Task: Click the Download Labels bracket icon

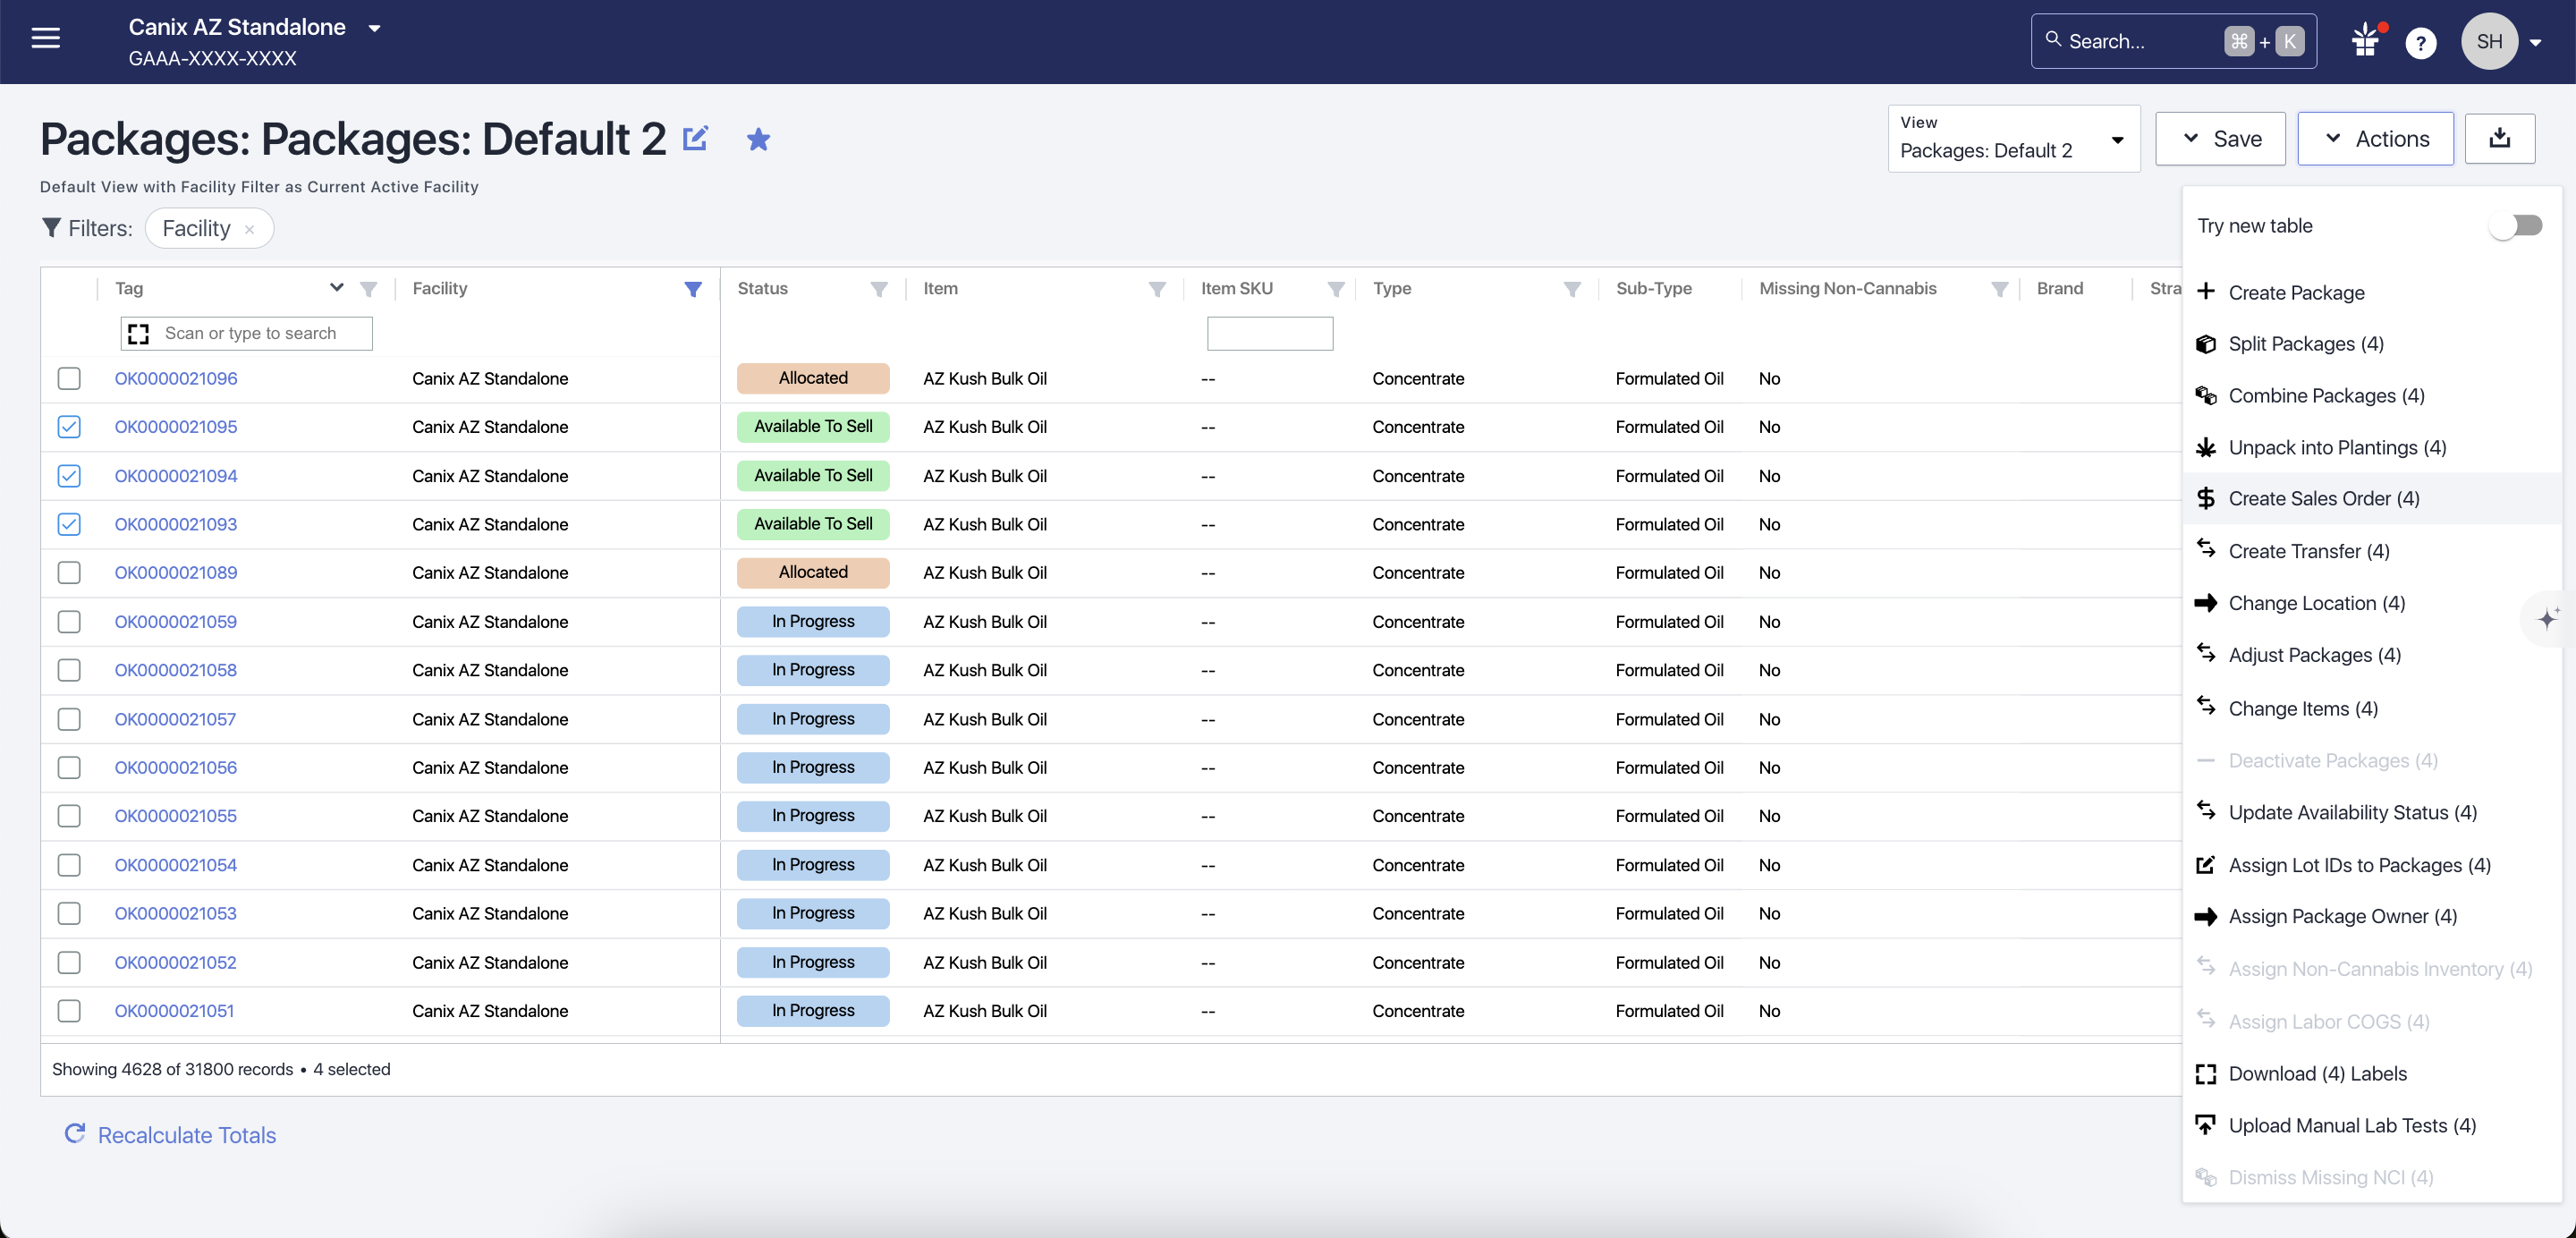Action: (x=2206, y=1073)
